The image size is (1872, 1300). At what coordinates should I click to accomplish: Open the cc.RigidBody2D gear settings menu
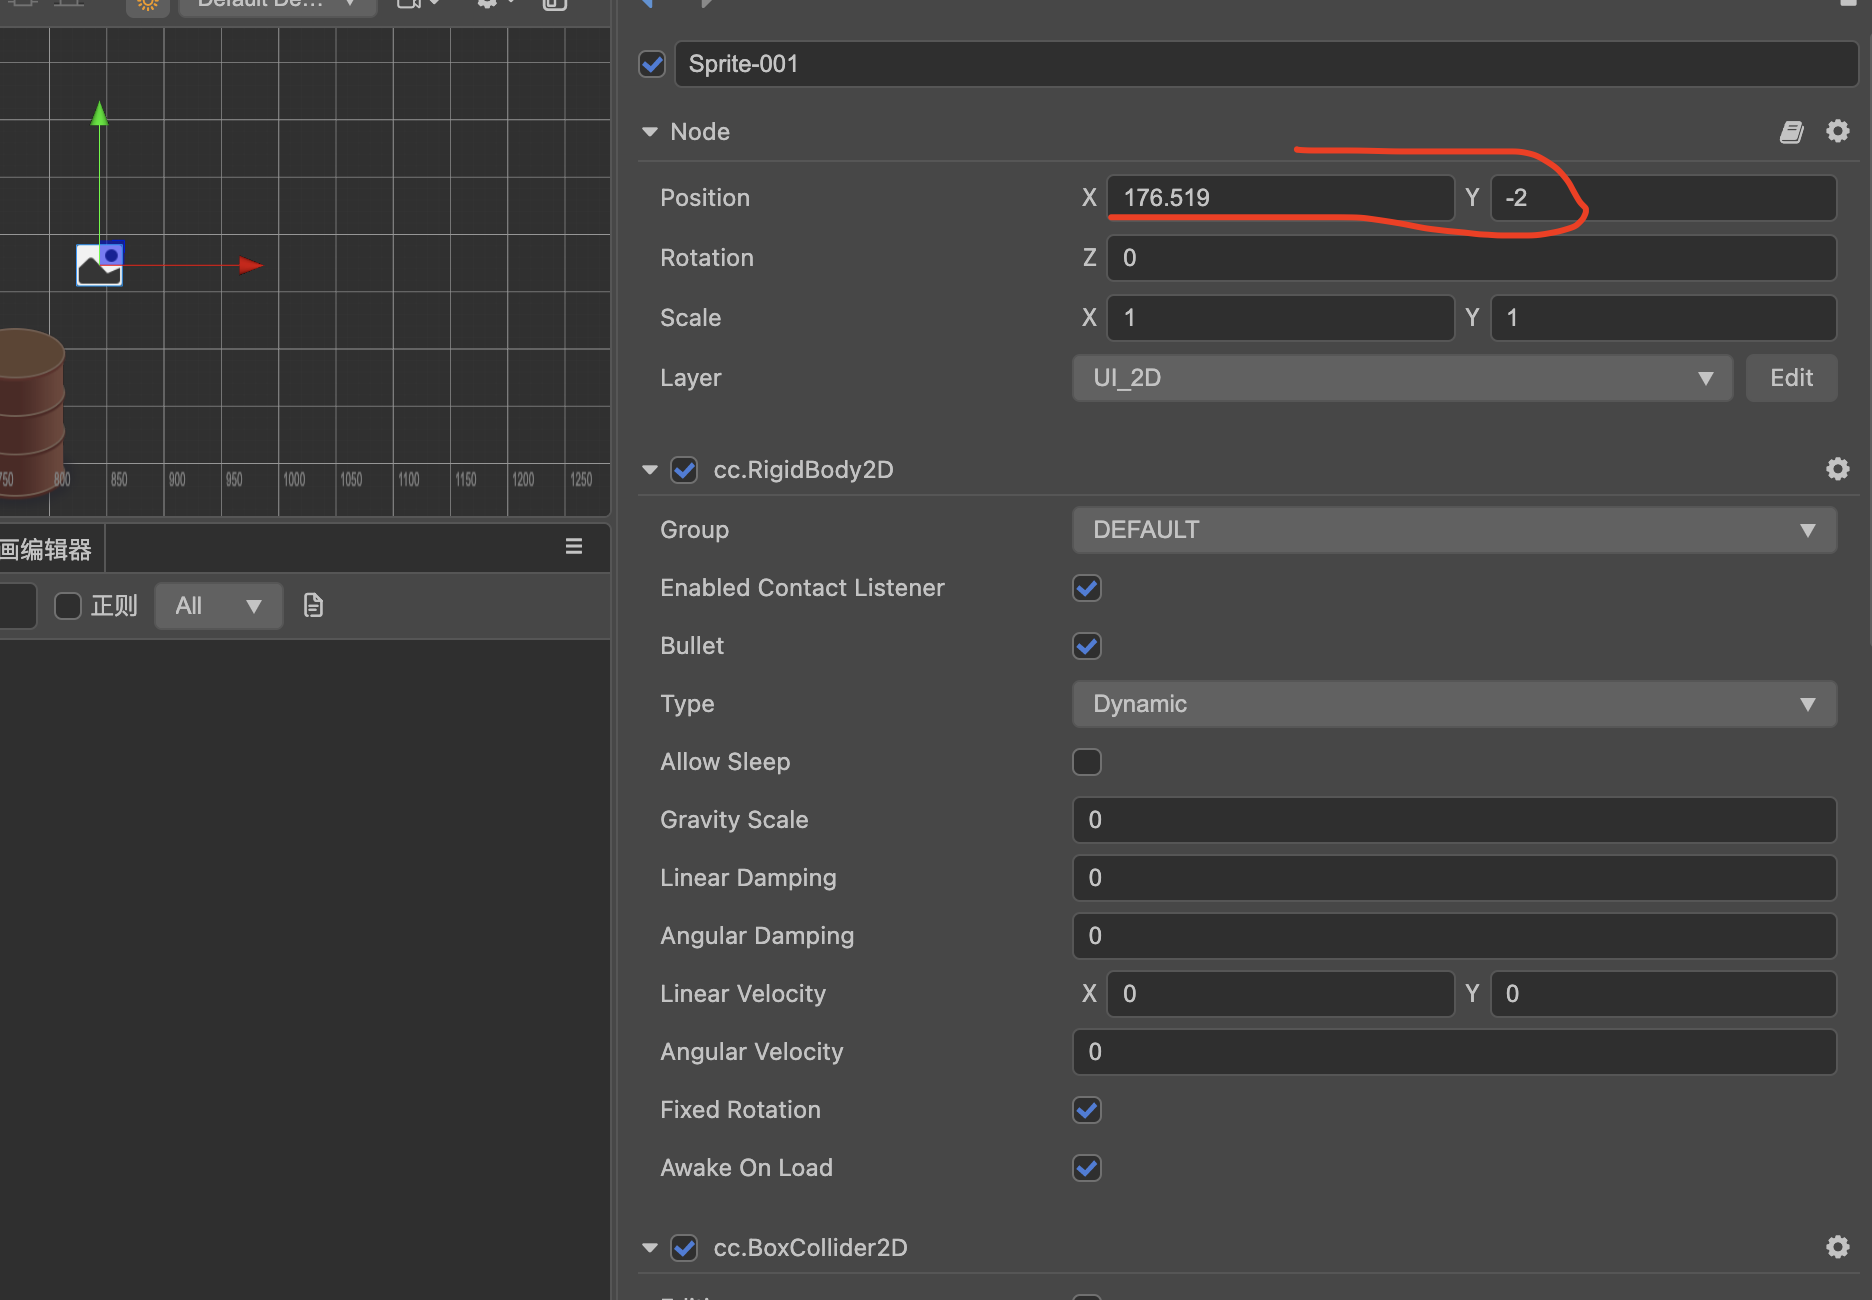tap(1837, 469)
